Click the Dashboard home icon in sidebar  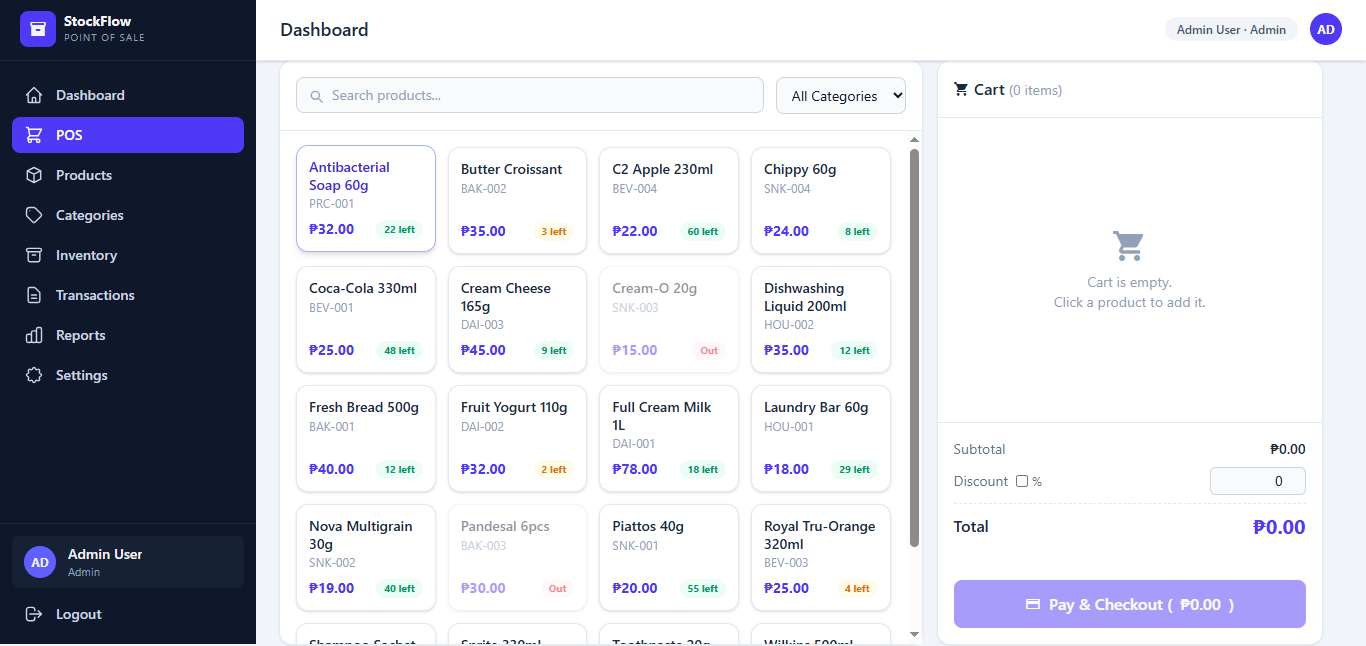[34, 95]
